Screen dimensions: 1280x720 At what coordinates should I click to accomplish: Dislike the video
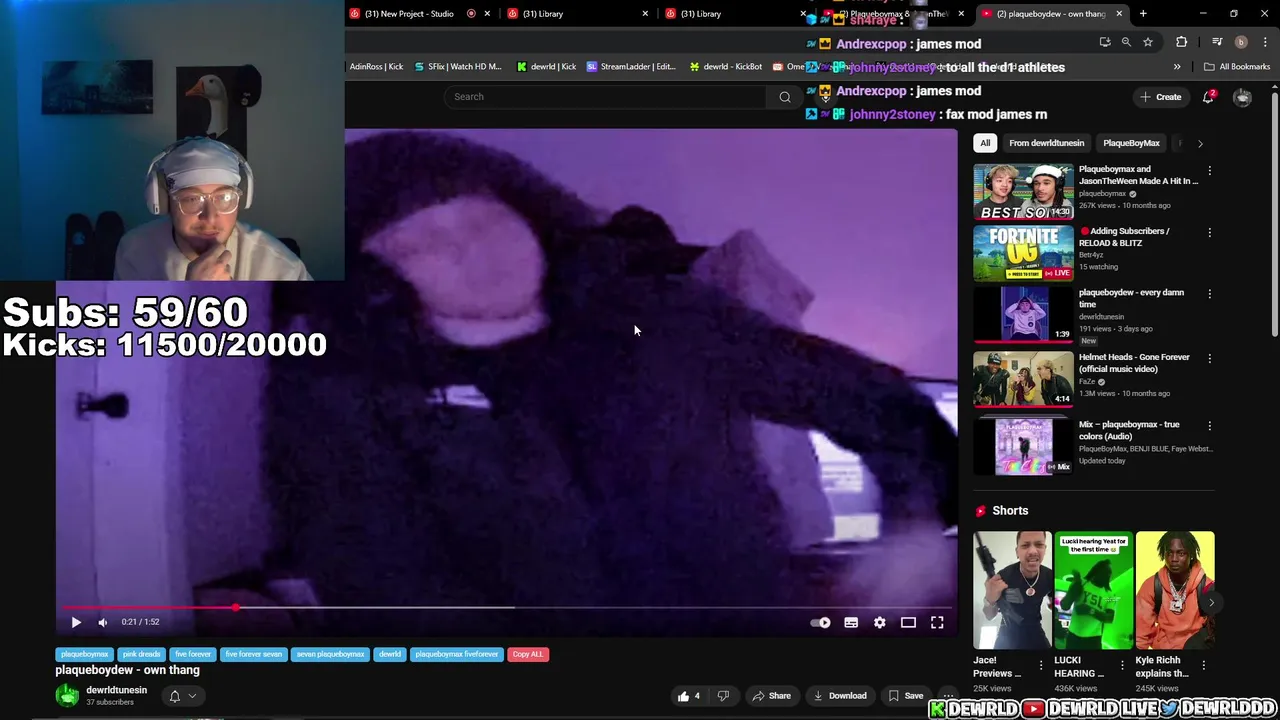tap(723, 696)
